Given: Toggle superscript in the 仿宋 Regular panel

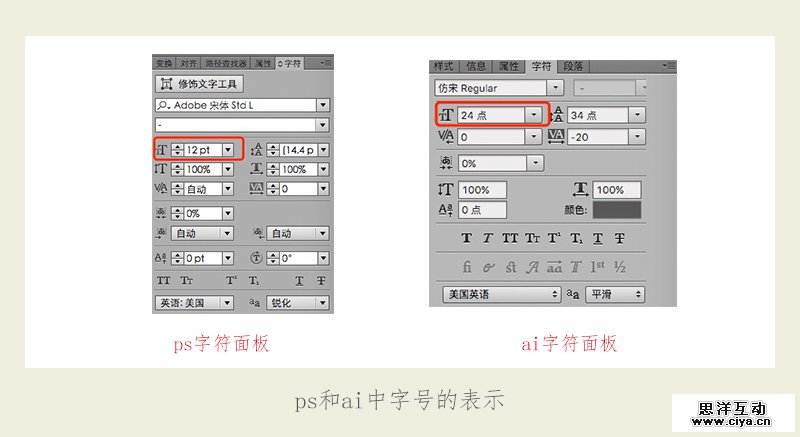Looking at the screenshot, I should (554, 238).
